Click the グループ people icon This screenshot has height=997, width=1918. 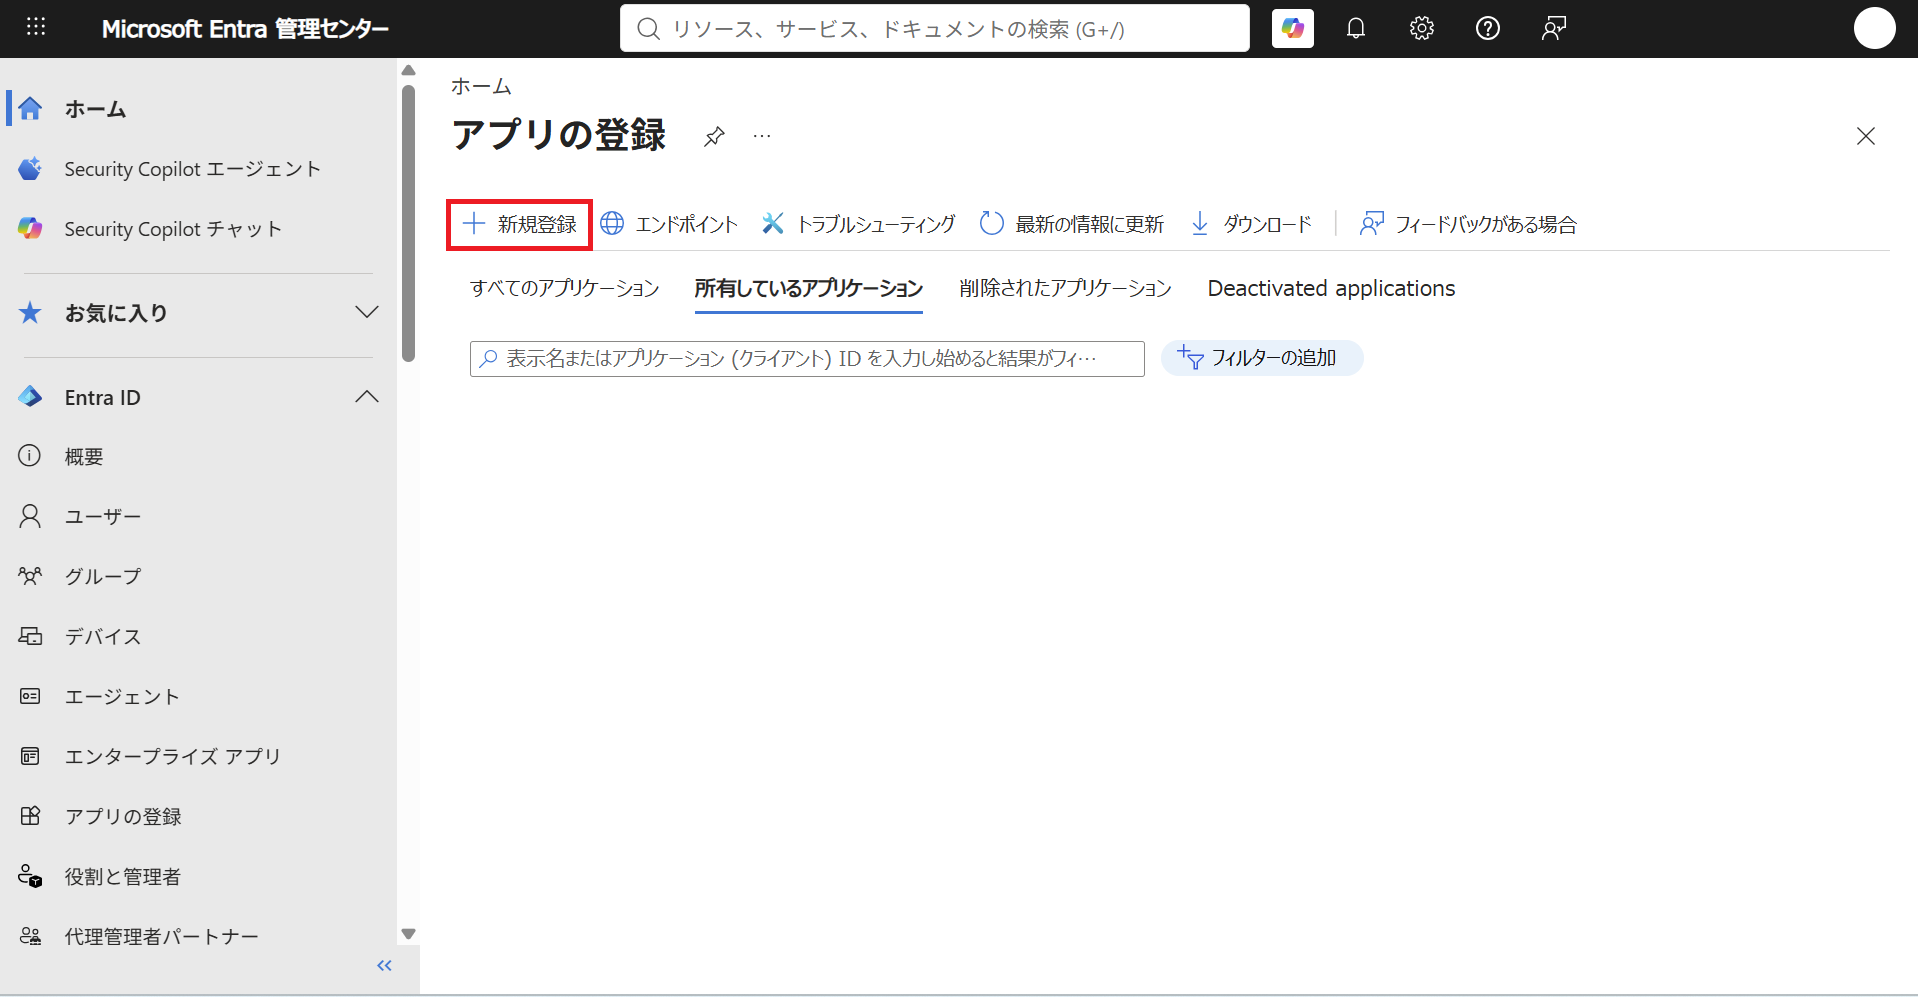(30, 576)
